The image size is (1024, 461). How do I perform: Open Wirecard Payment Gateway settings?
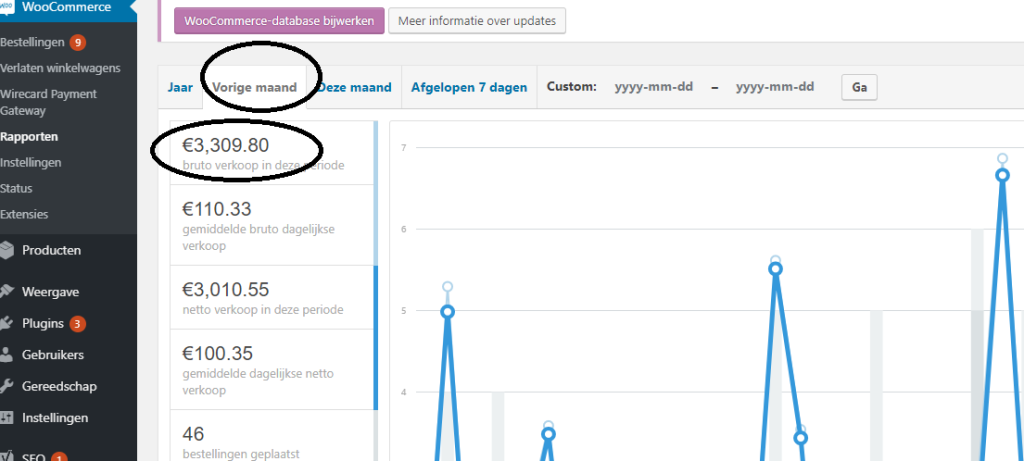coord(48,103)
